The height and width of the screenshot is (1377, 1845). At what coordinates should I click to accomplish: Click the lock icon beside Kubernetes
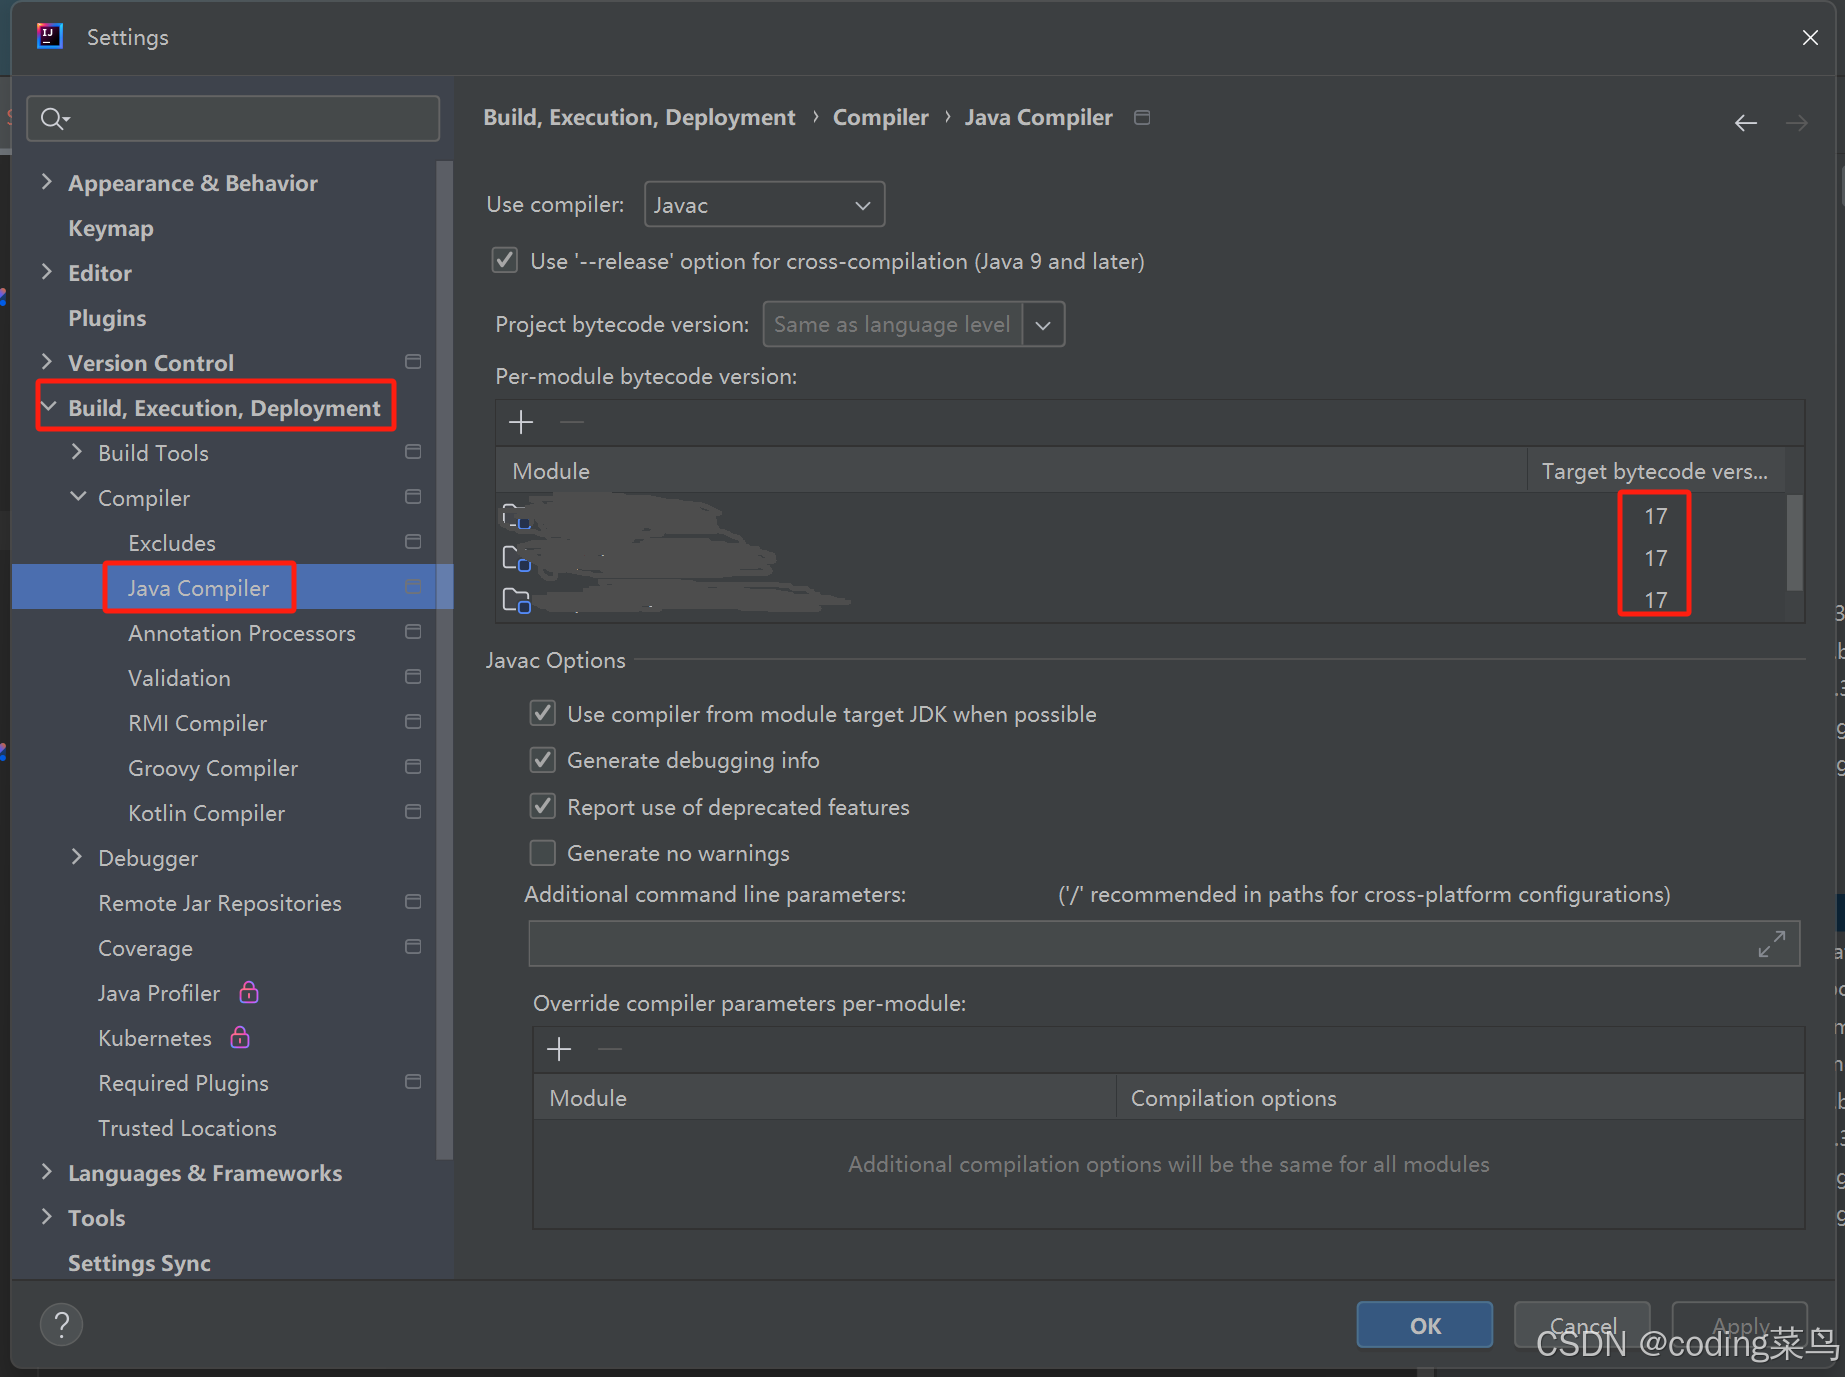(x=240, y=1037)
